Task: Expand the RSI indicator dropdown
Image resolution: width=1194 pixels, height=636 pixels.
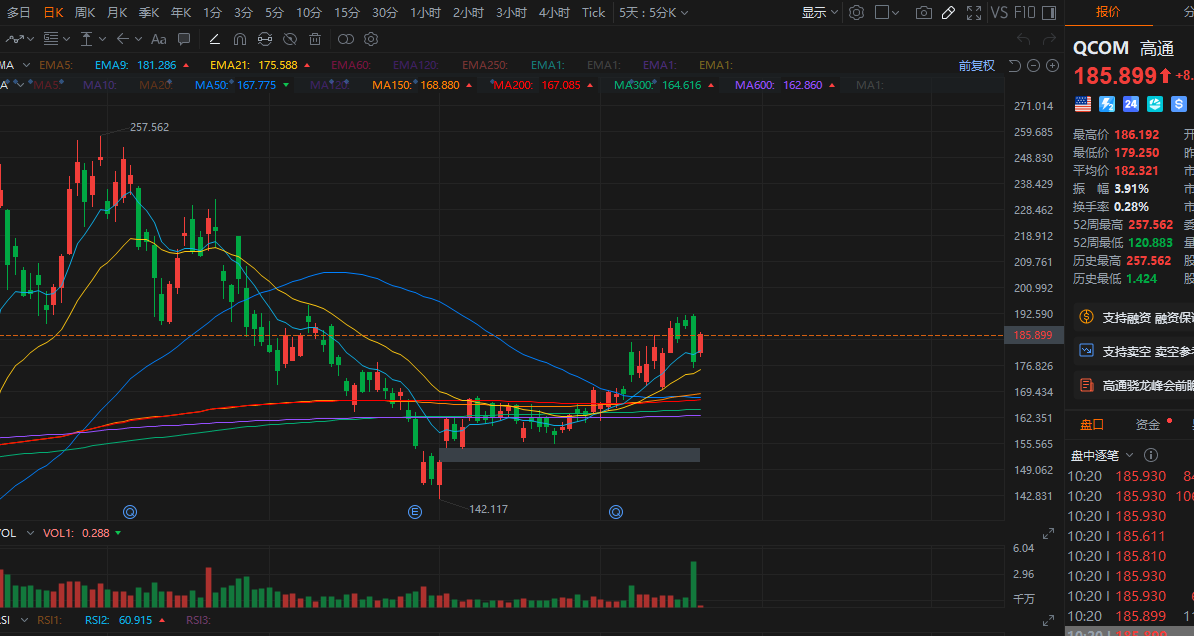Action: tap(24, 620)
